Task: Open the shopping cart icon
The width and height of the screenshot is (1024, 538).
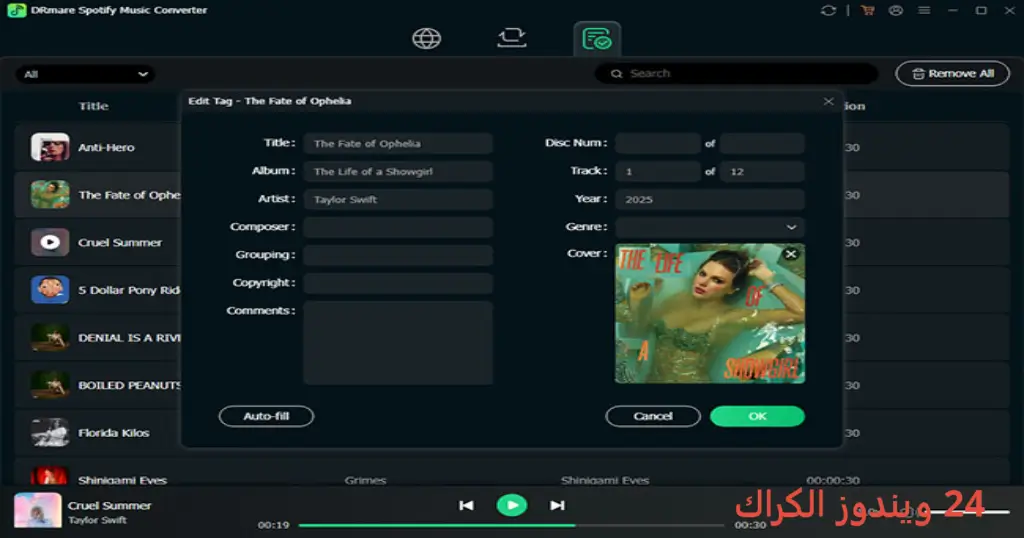Action: click(x=867, y=10)
